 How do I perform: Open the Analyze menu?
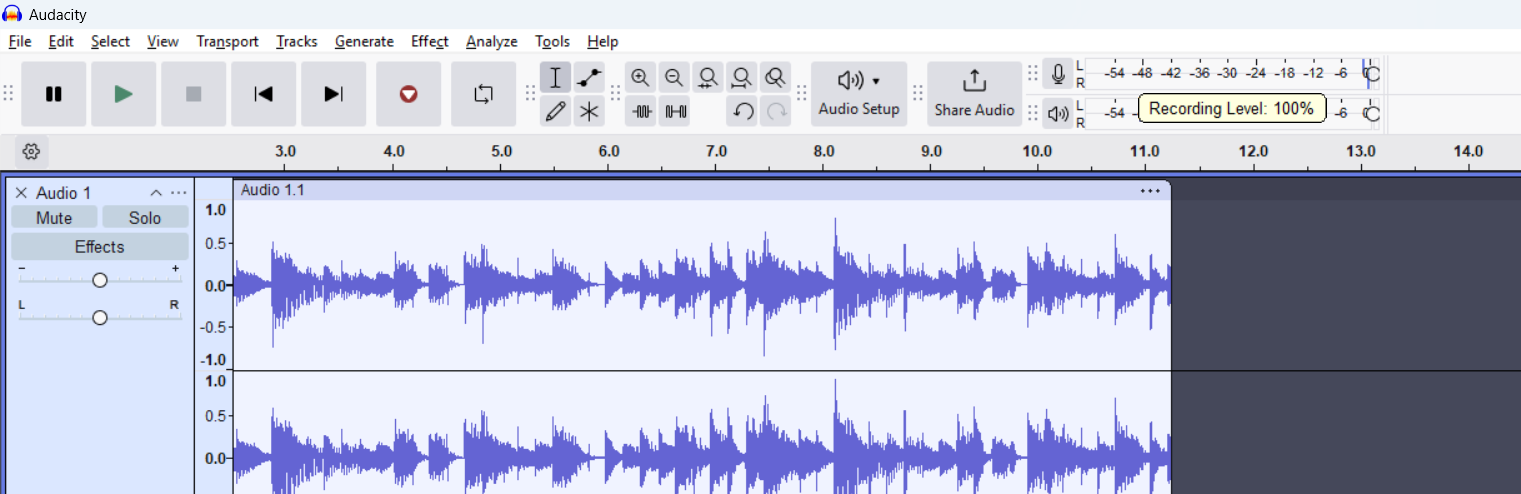491,41
